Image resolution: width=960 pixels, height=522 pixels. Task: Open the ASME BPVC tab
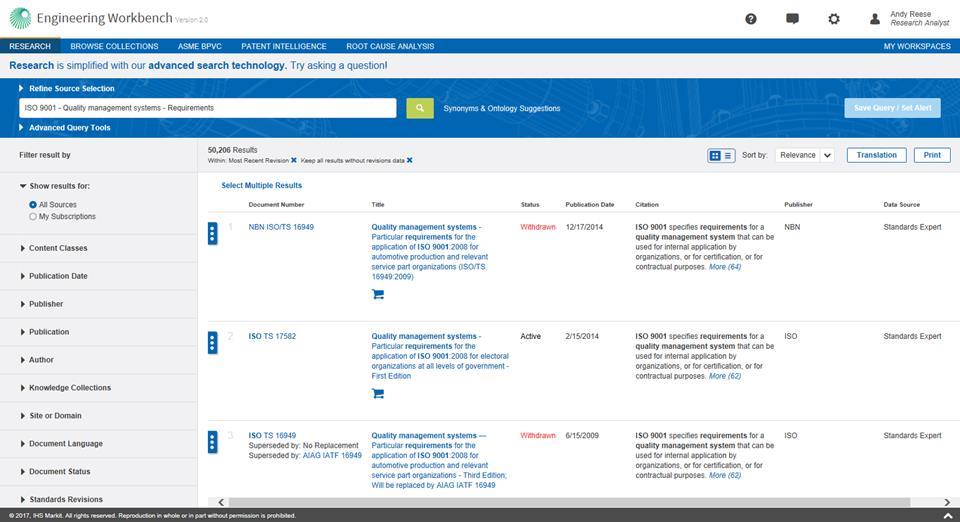click(200, 46)
